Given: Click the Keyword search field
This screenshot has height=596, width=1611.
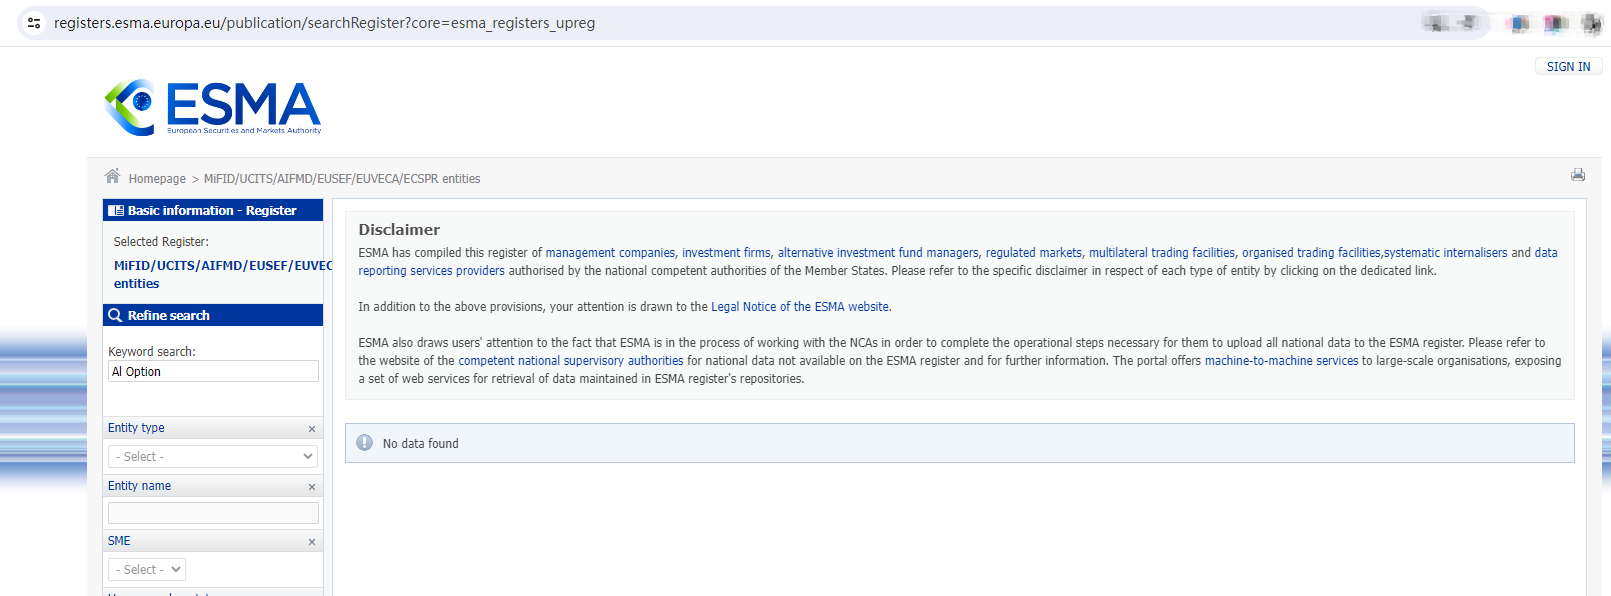Looking at the screenshot, I should tap(213, 372).
